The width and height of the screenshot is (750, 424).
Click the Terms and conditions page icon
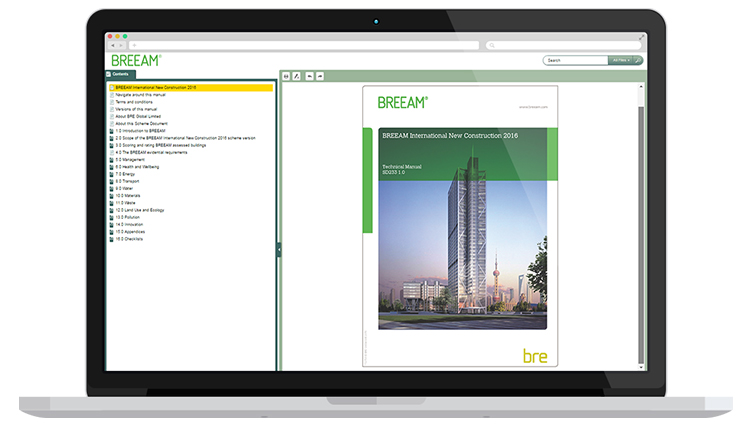coord(112,102)
